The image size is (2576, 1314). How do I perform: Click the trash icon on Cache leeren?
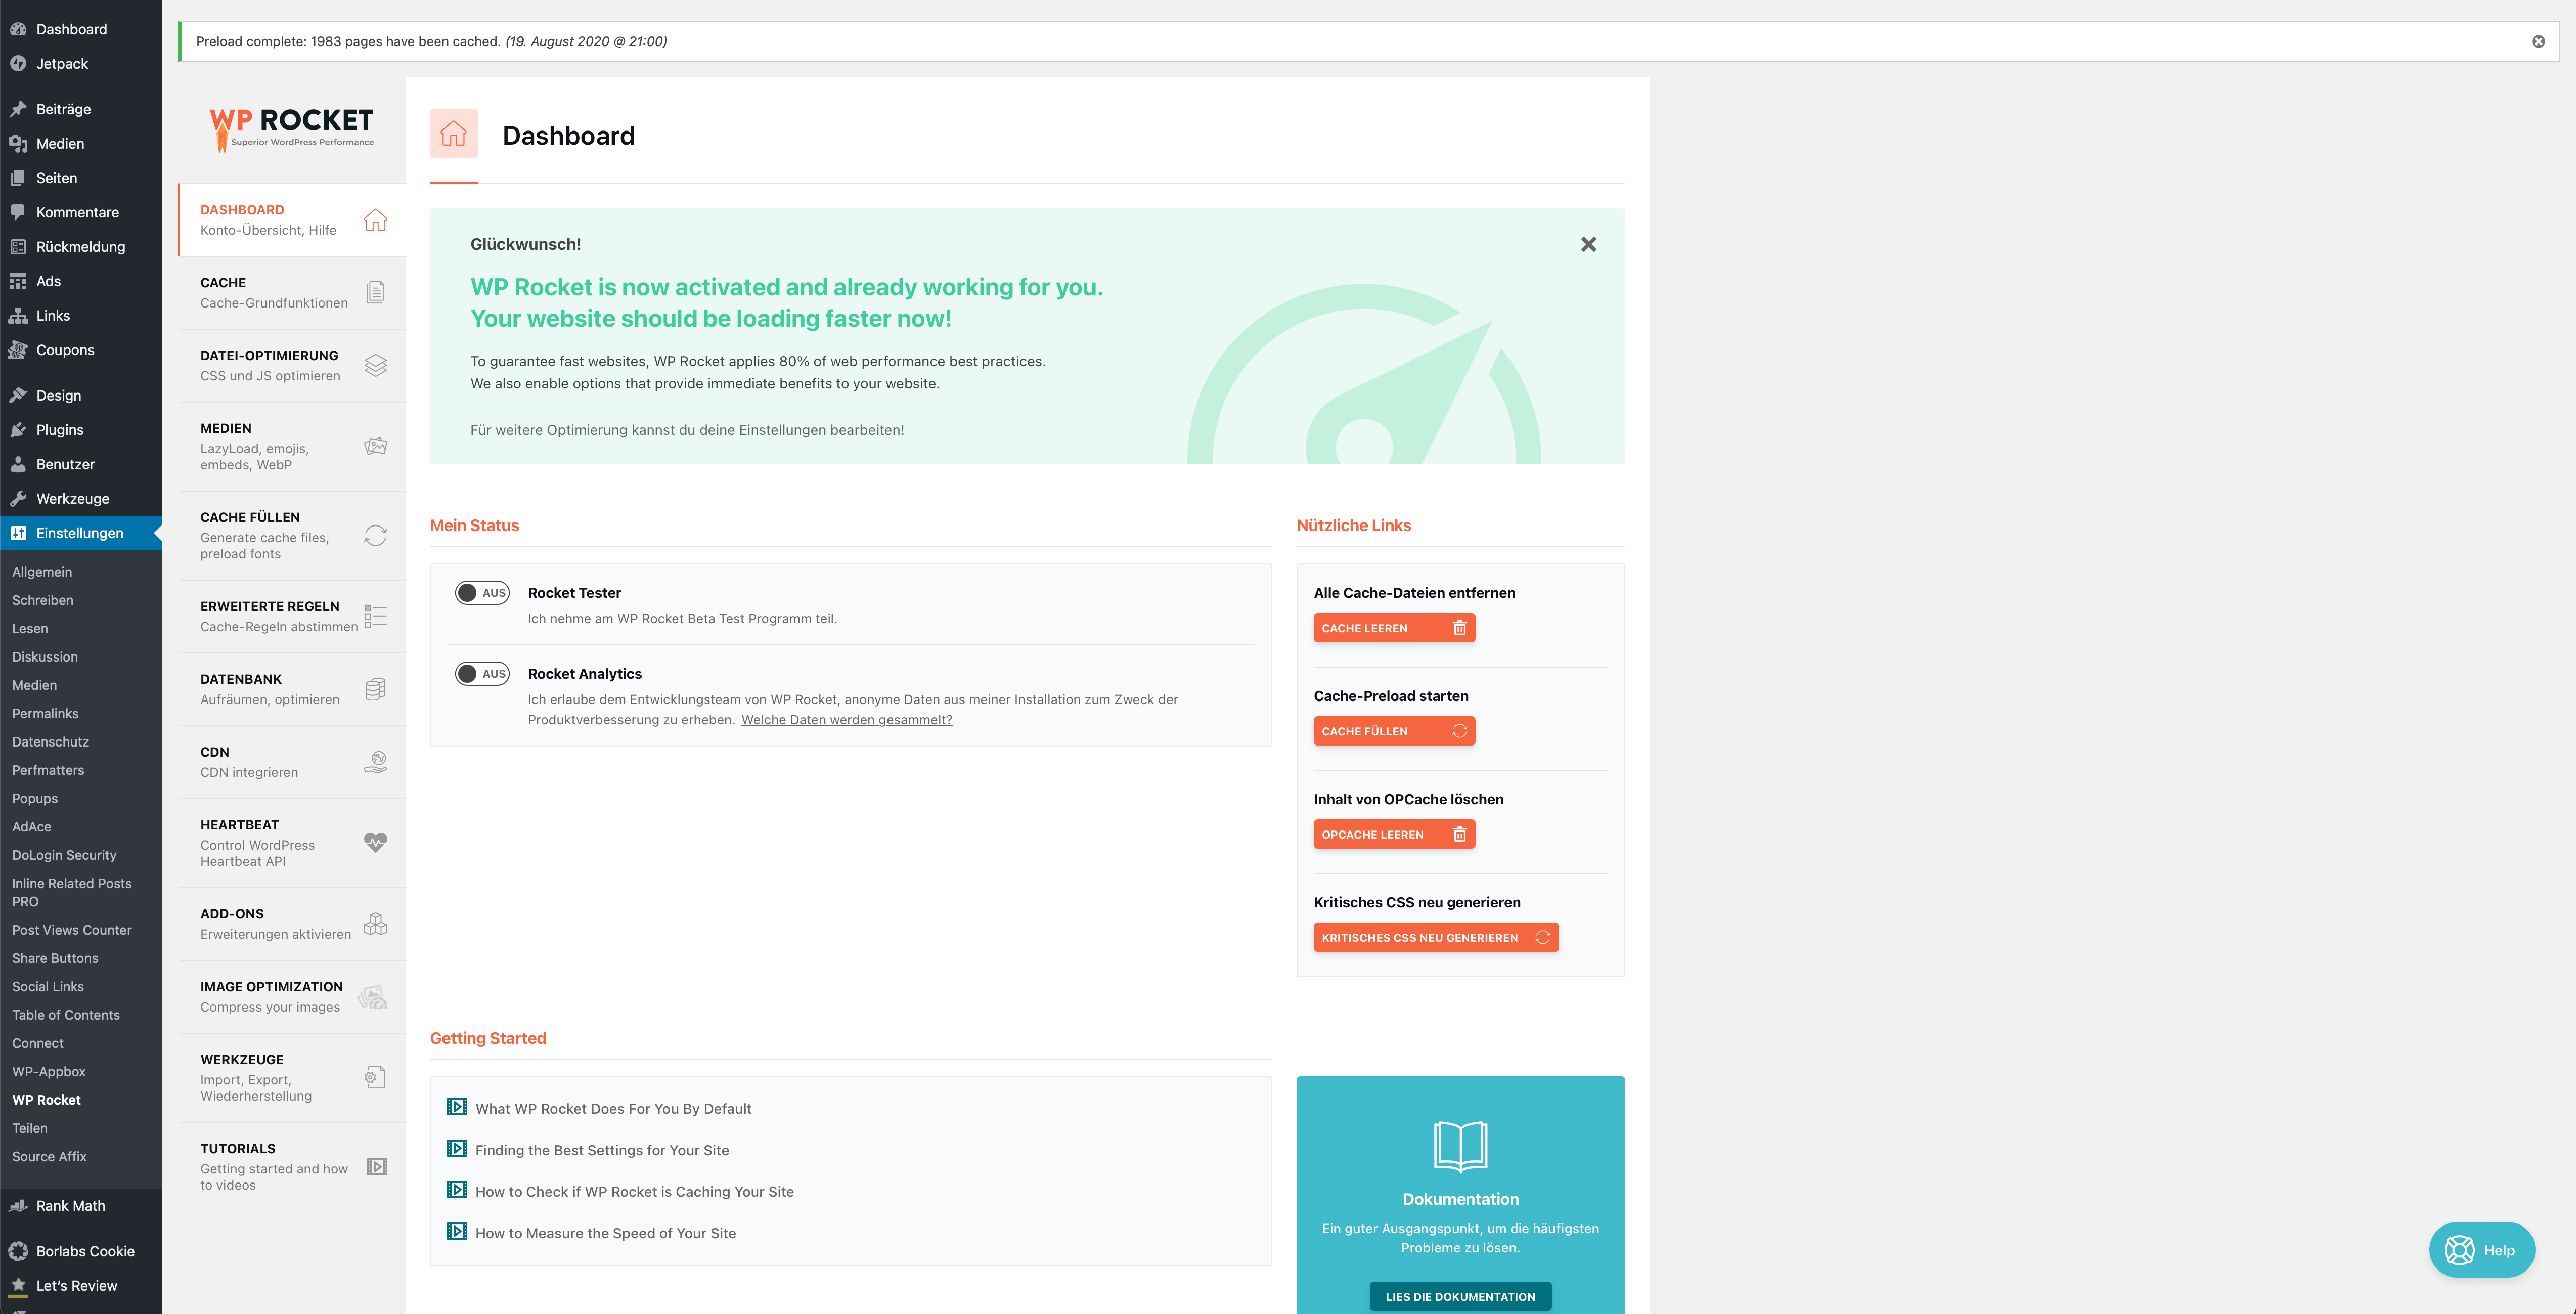(1459, 628)
